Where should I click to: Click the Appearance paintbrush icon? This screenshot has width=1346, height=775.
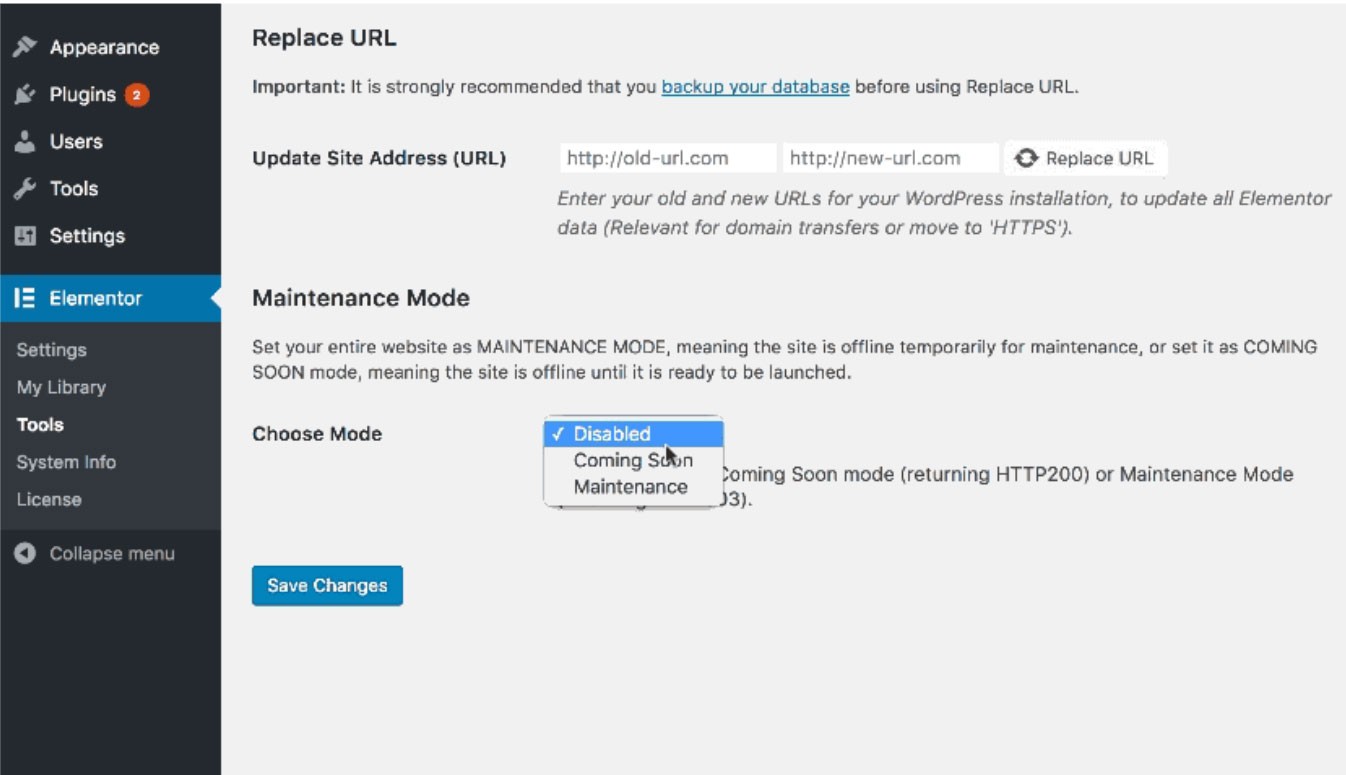click(x=26, y=47)
